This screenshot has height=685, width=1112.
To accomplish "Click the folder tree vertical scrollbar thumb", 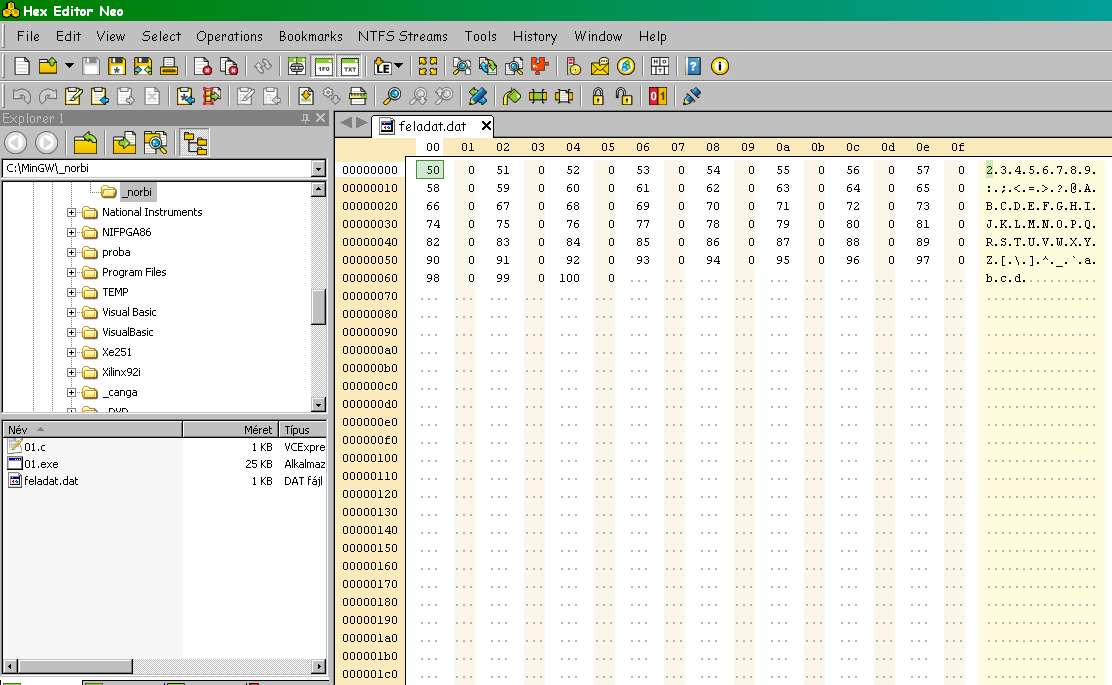I will 318,307.
